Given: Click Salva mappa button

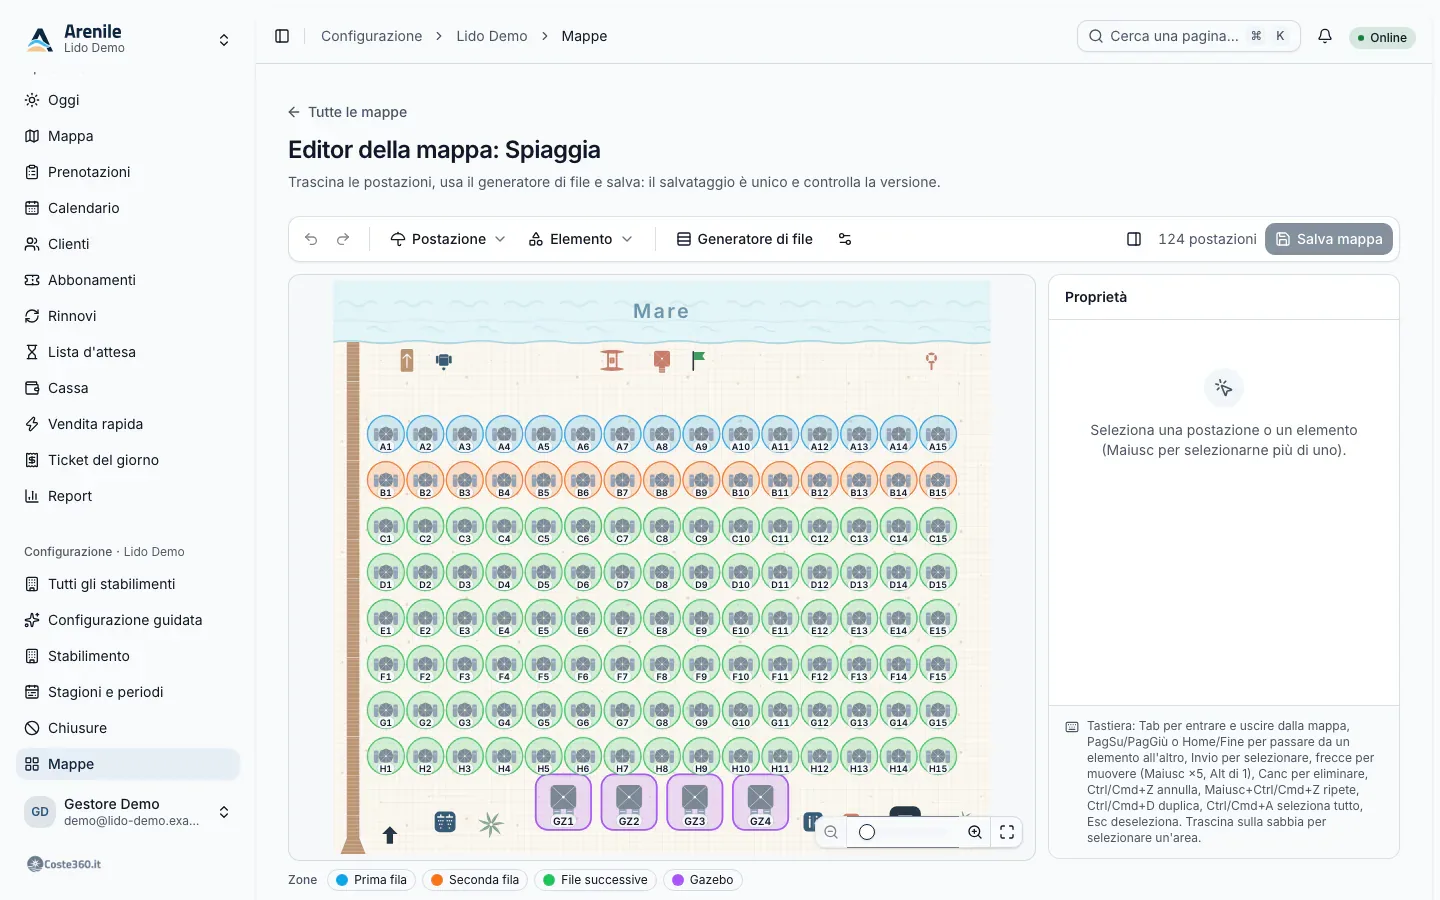Looking at the screenshot, I should click(x=1329, y=239).
